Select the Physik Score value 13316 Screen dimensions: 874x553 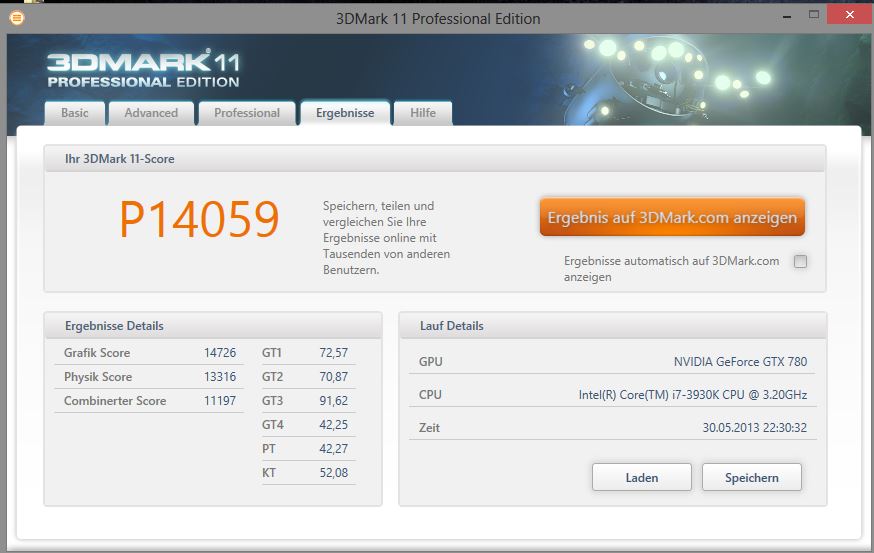220,377
